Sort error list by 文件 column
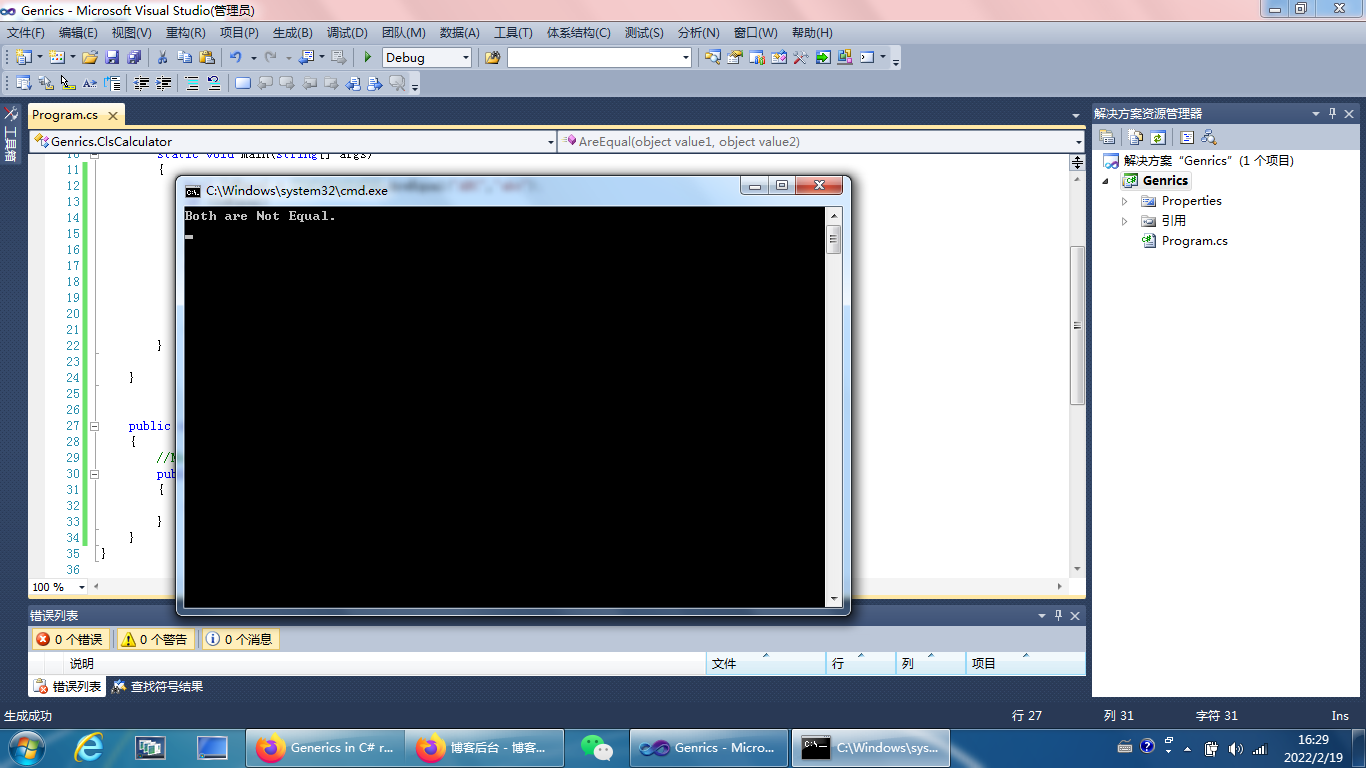Viewport: 1366px width, 768px height. click(766, 663)
